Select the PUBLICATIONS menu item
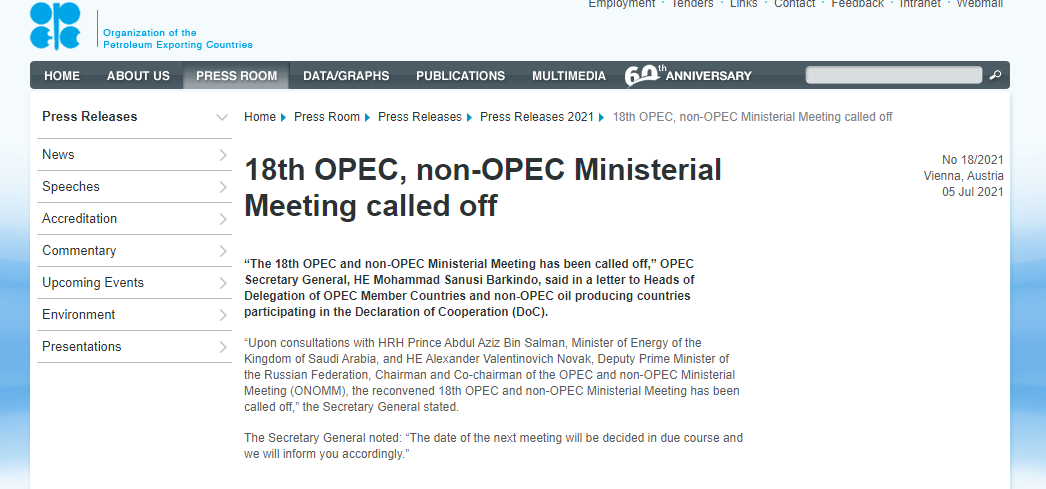 [x=460, y=76]
